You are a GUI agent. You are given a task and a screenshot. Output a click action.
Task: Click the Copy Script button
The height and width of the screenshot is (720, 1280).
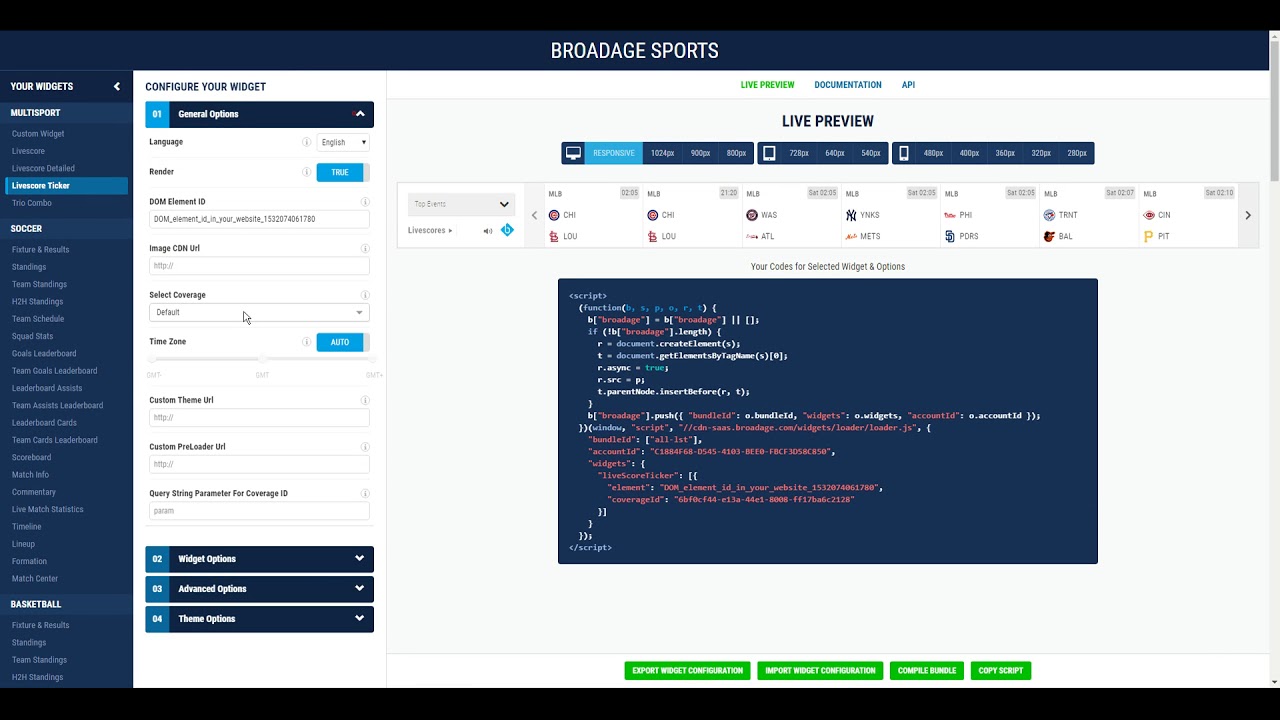(1001, 671)
